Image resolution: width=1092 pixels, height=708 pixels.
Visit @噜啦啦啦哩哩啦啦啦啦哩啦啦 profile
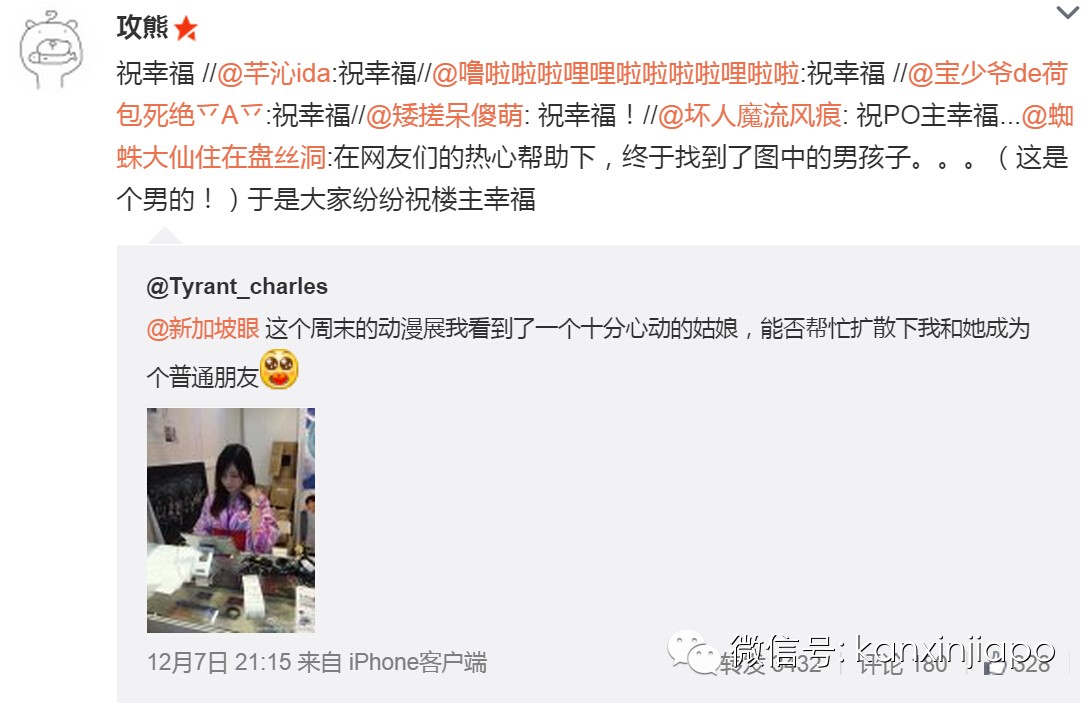616,73
